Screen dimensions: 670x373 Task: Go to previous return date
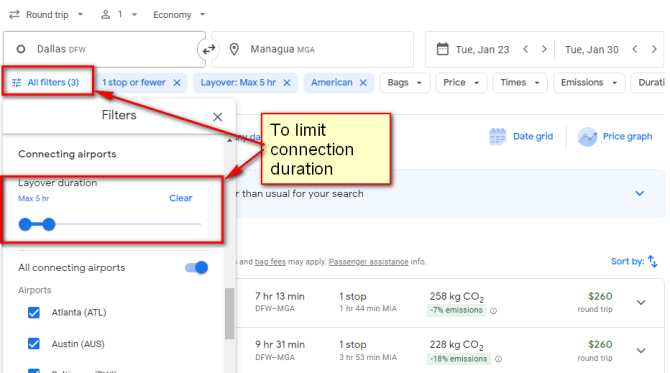point(635,49)
